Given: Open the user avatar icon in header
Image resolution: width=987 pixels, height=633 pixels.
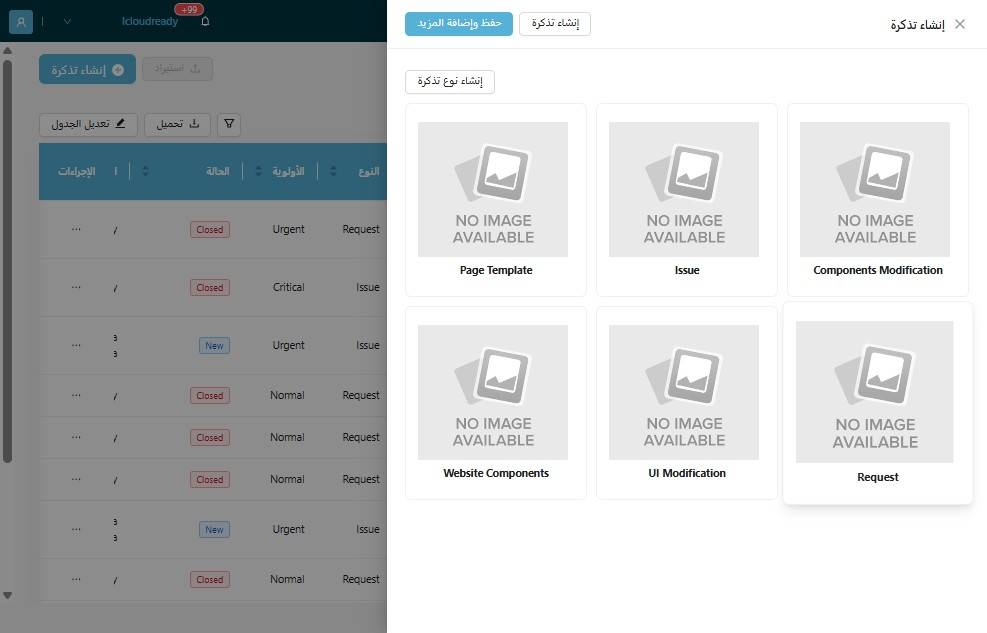Looking at the screenshot, I should 21,22.
